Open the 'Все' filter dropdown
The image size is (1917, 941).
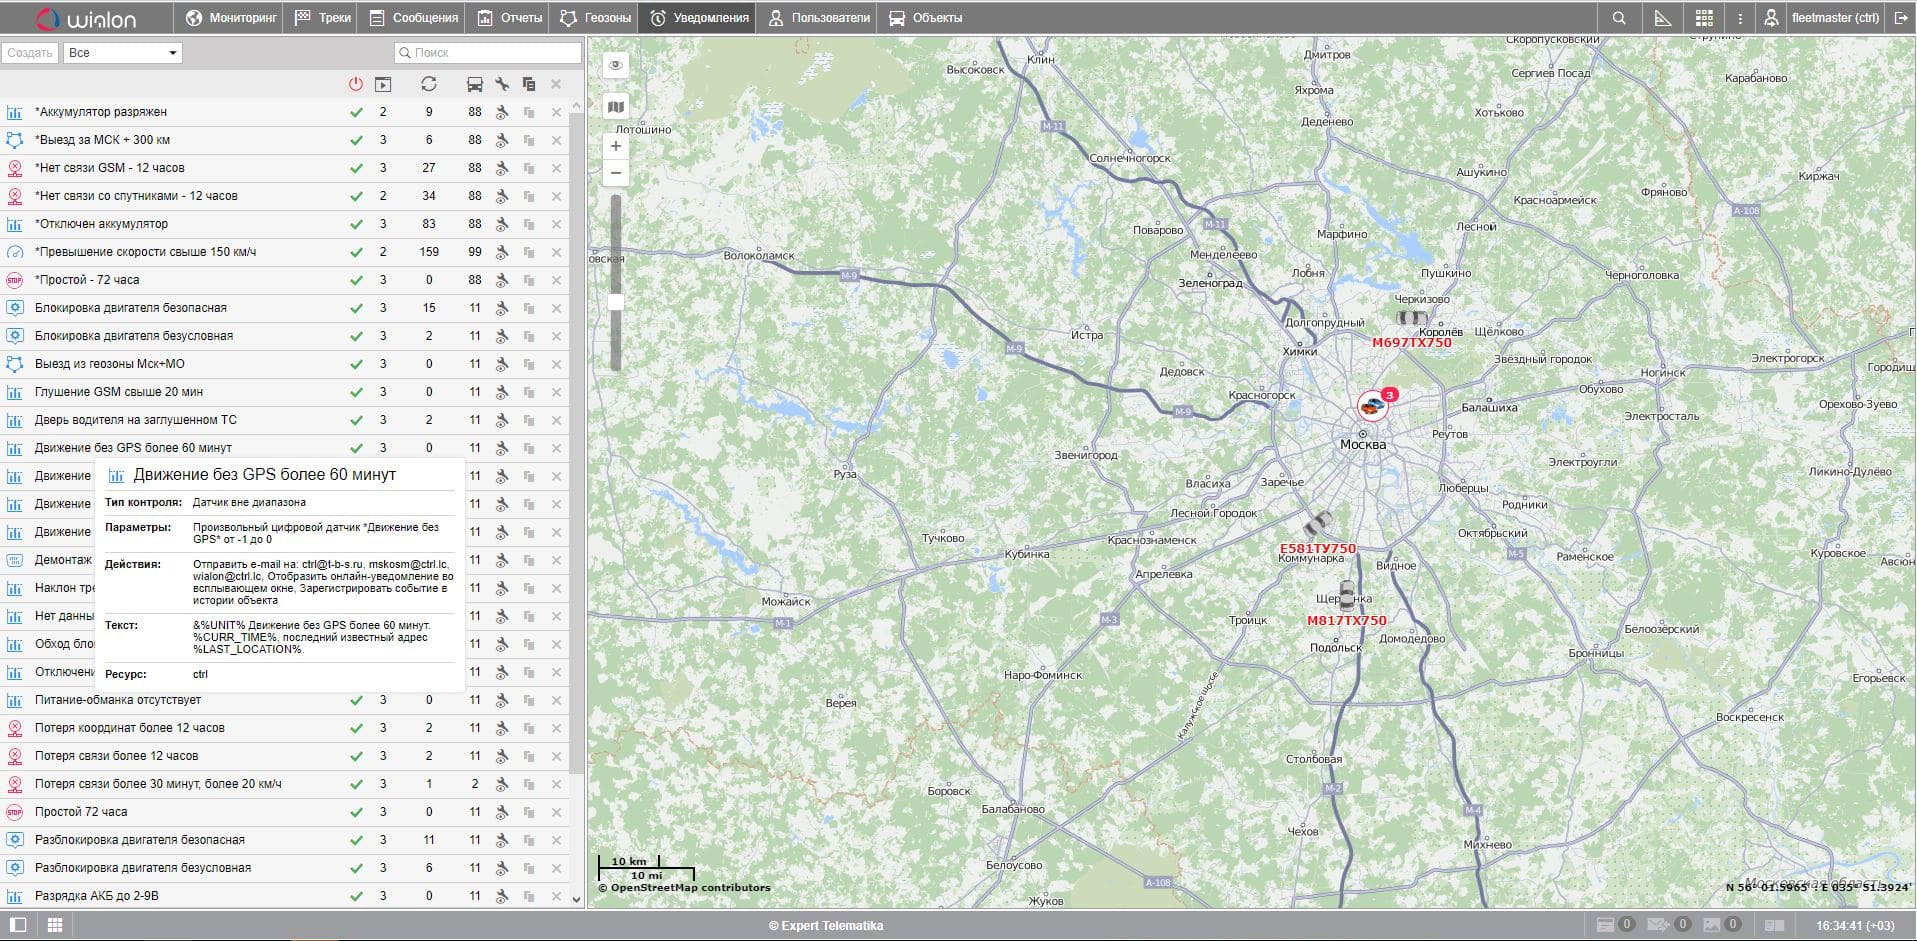123,53
